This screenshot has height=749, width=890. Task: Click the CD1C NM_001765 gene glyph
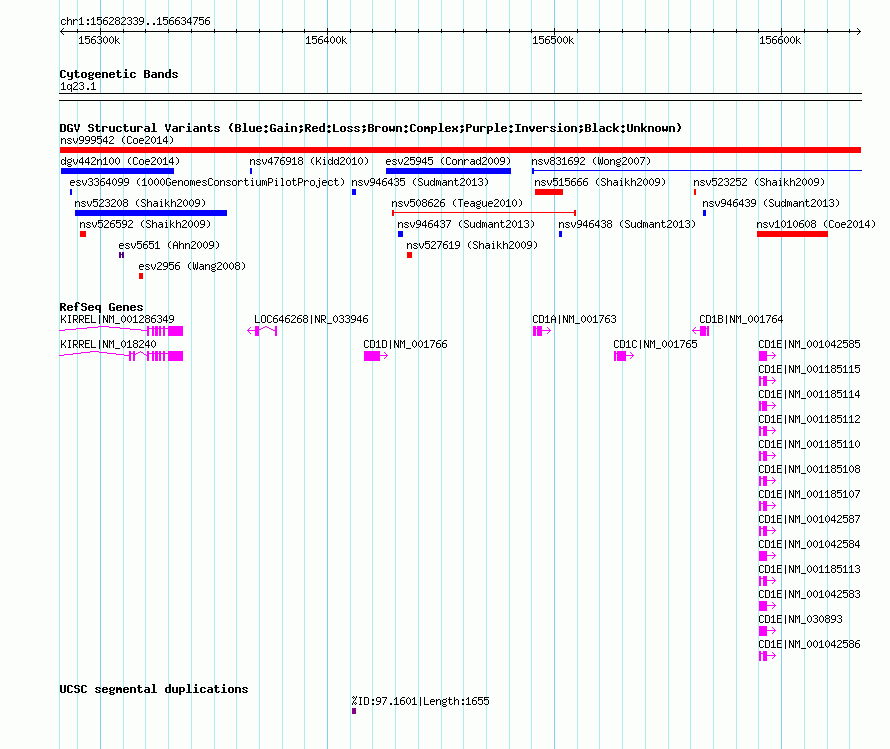pos(624,356)
